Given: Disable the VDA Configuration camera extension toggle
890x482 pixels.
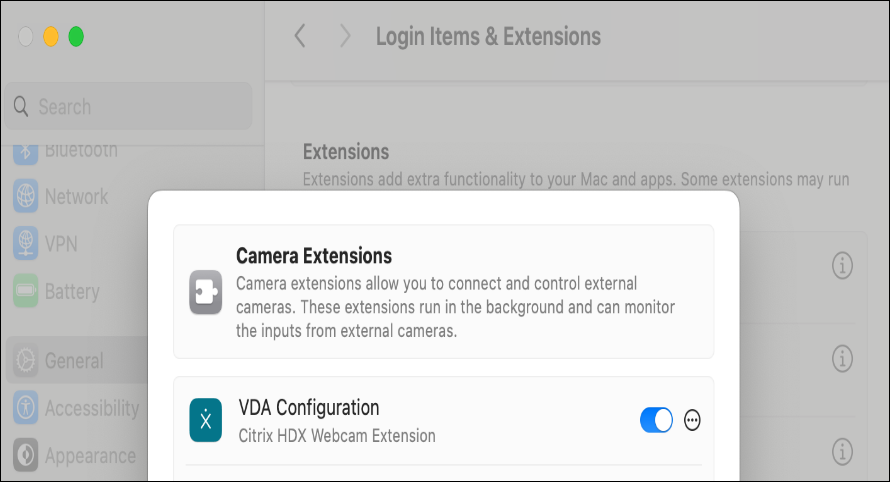Looking at the screenshot, I should tap(657, 420).
